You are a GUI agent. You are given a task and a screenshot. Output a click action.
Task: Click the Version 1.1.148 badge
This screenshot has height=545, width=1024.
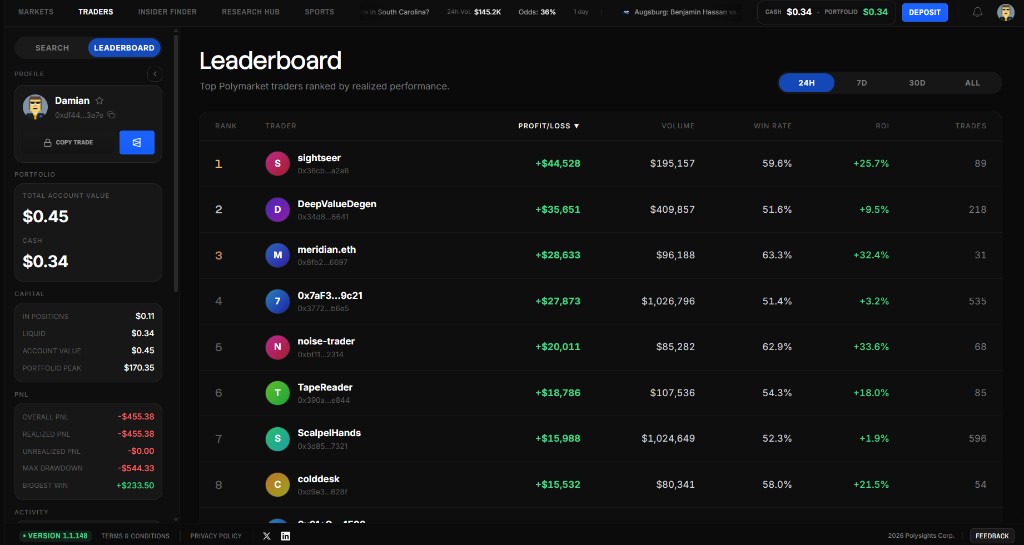pos(56,536)
